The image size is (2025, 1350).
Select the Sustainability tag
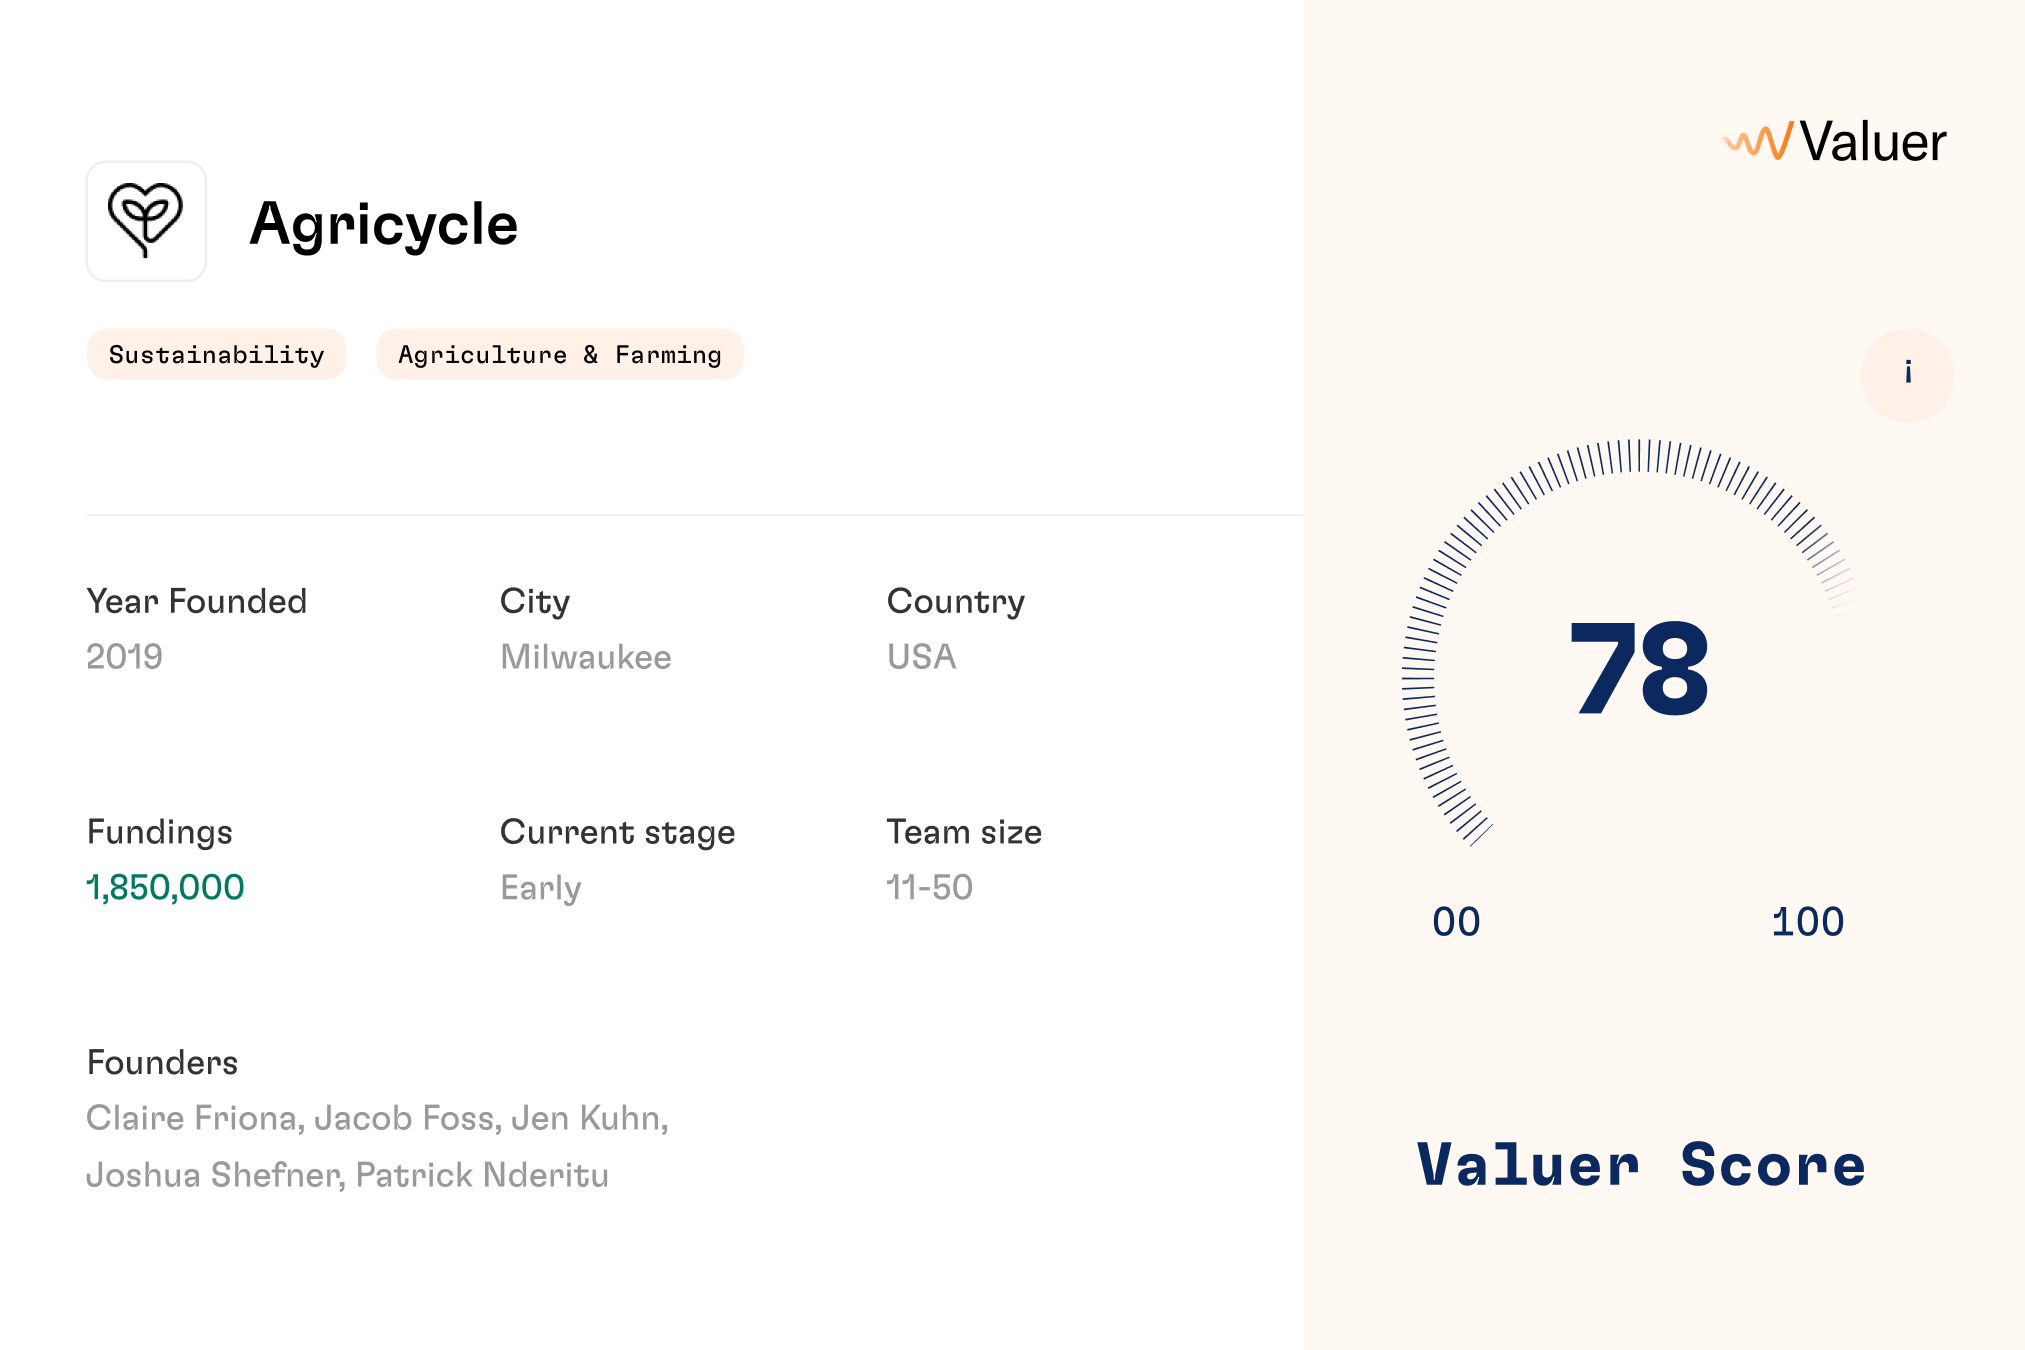[x=216, y=354]
